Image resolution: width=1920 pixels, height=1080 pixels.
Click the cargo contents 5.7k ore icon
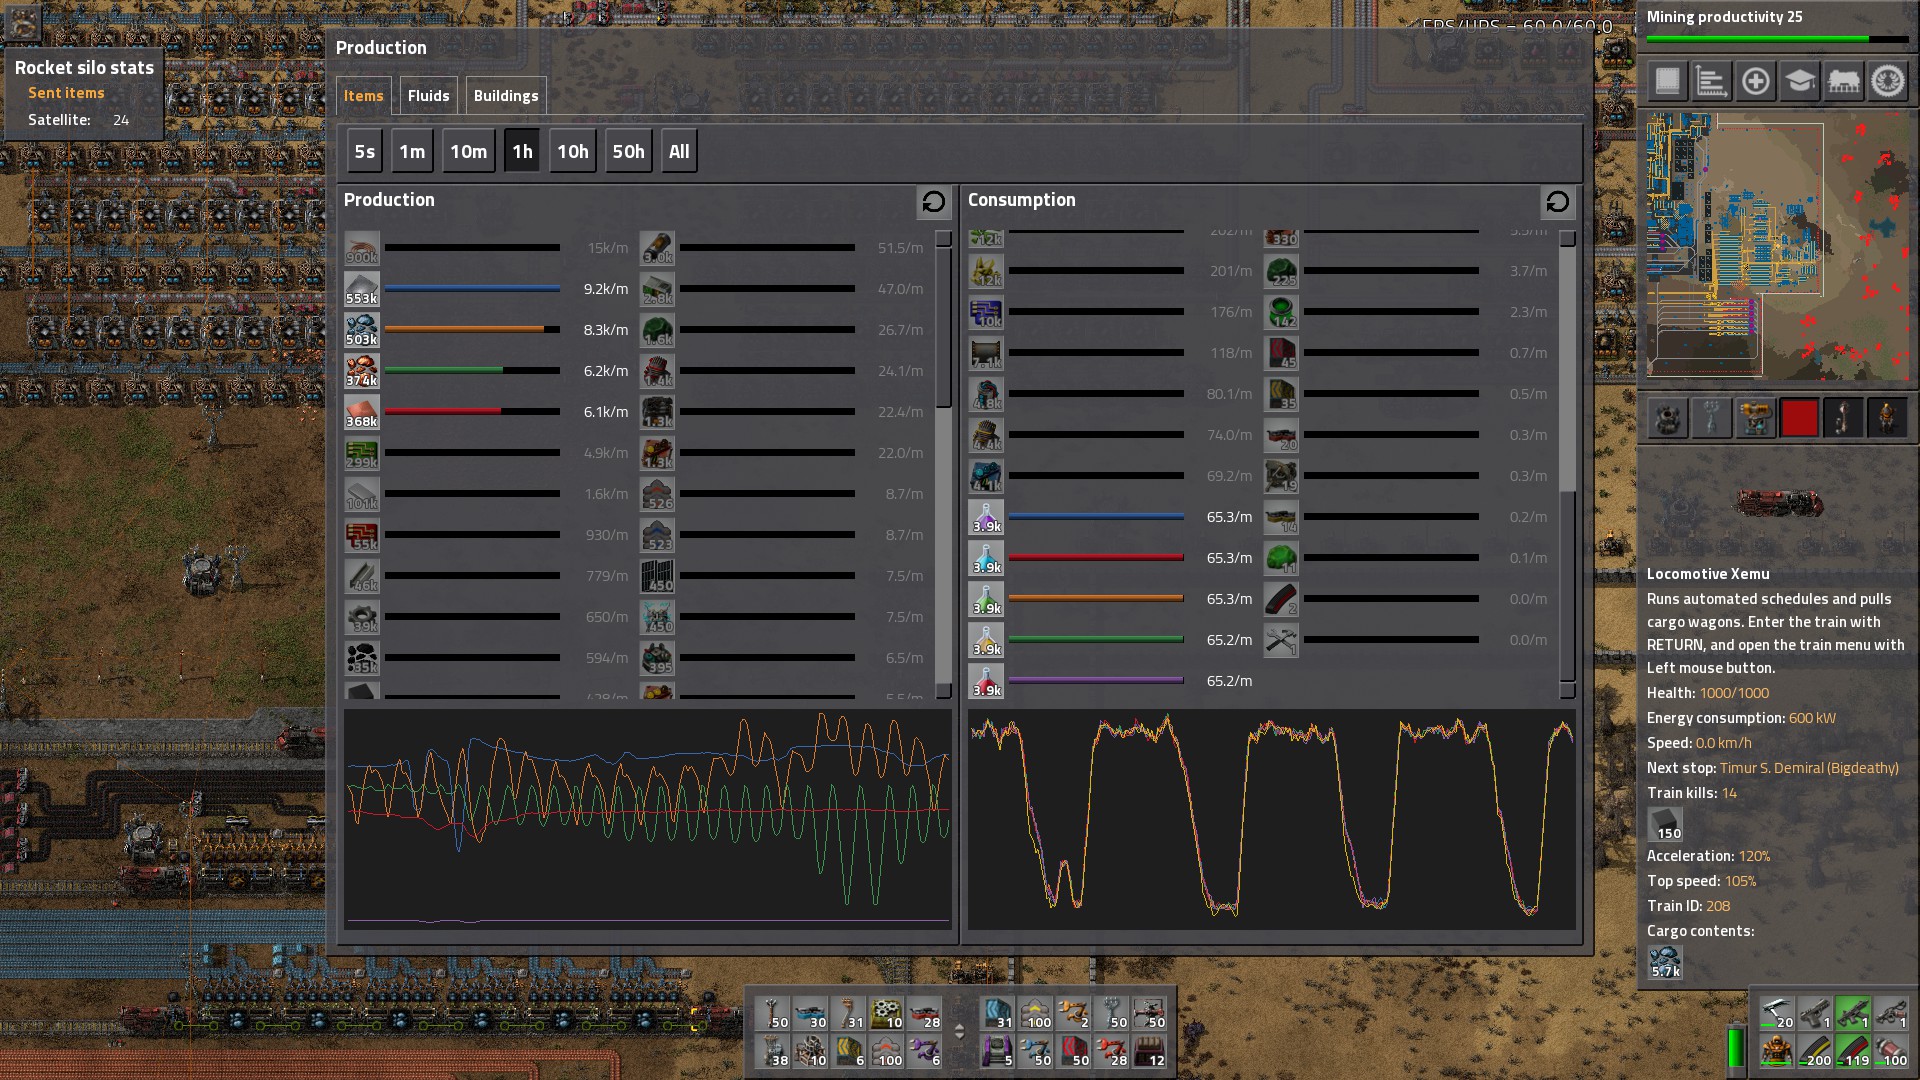pyautogui.click(x=1665, y=962)
